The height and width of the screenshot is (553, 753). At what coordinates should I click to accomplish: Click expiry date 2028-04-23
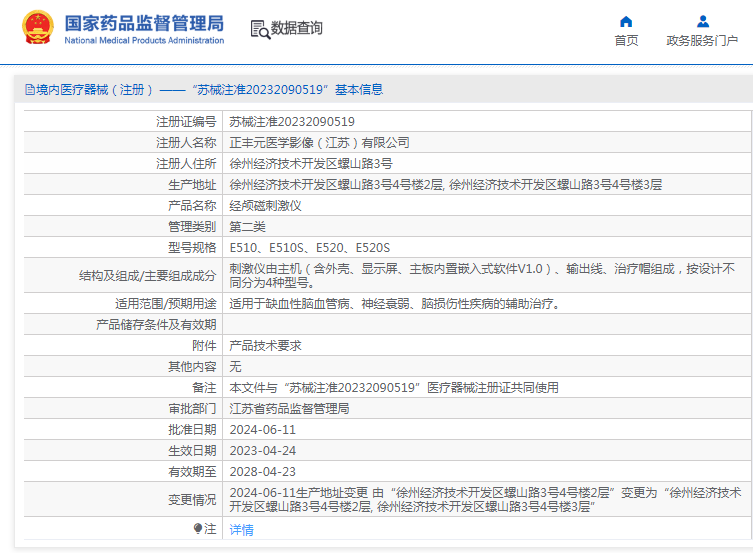click(x=263, y=472)
